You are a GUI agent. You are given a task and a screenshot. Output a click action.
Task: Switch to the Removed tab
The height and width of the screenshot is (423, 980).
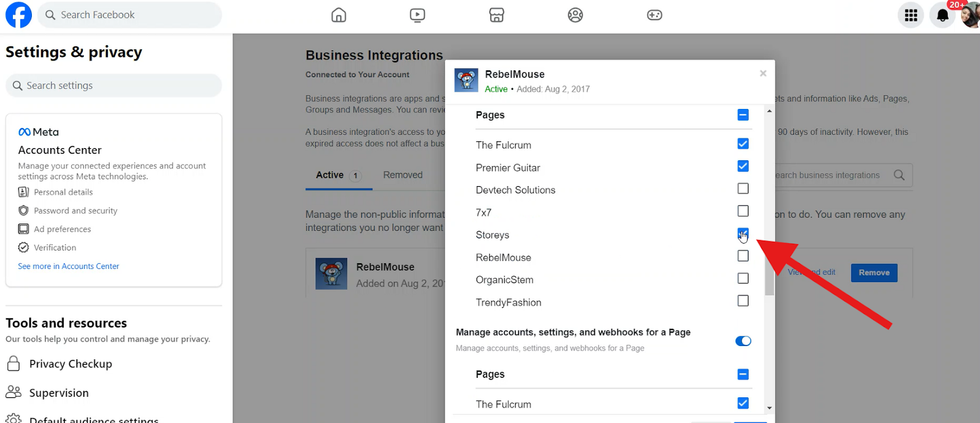[x=402, y=175]
